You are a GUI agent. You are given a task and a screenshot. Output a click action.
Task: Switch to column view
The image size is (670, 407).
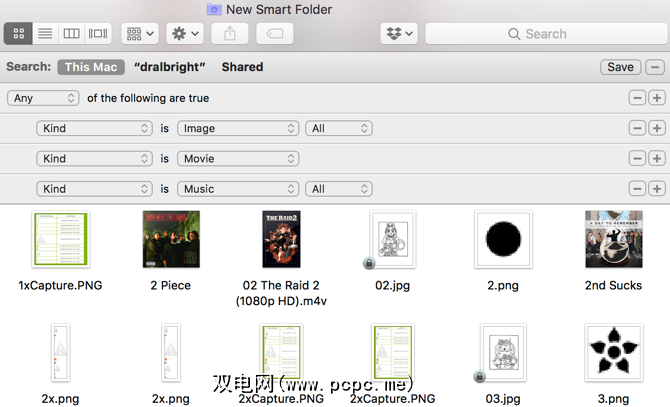[x=71, y=34]
